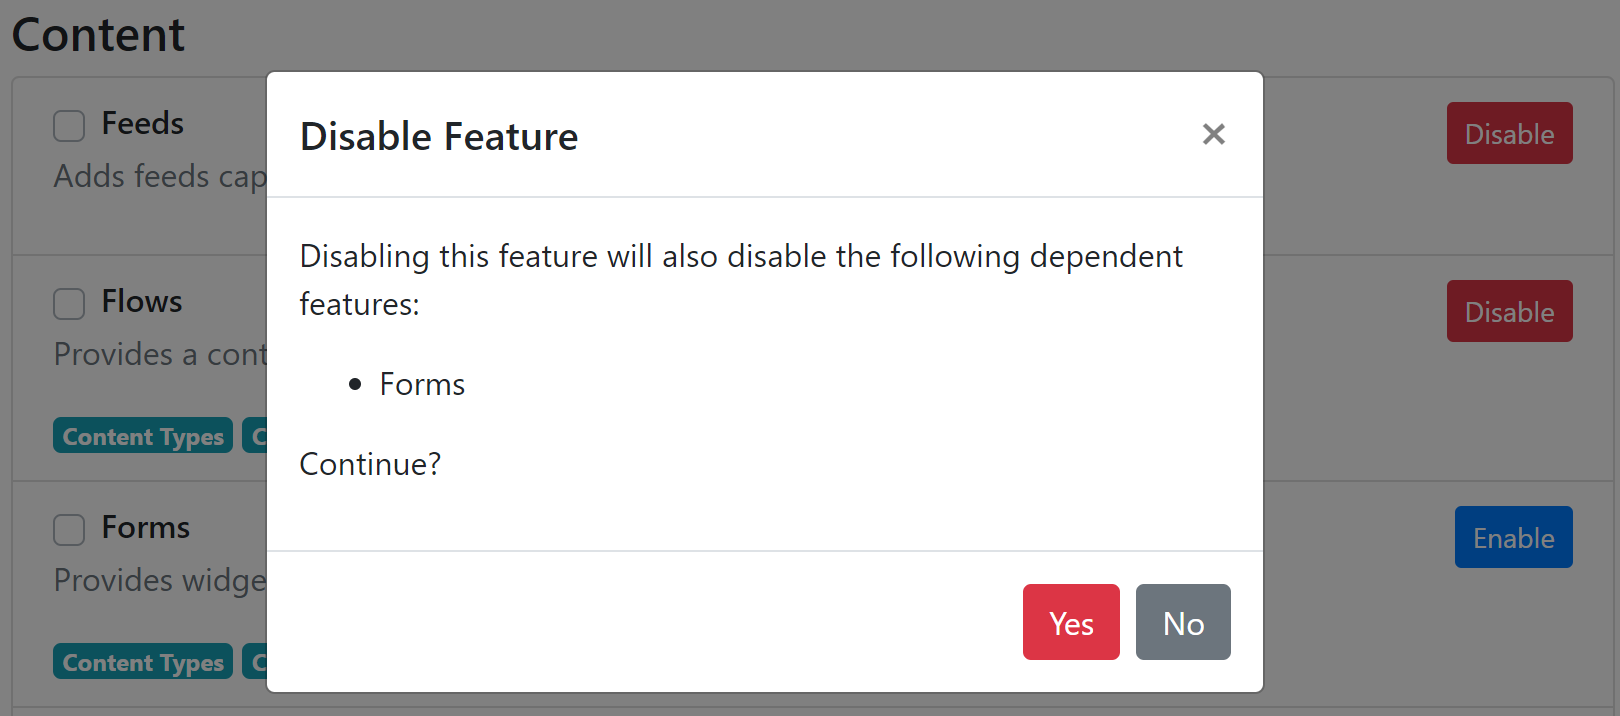
Task: Disable the Flows feature
Action: coord(1509,311)
